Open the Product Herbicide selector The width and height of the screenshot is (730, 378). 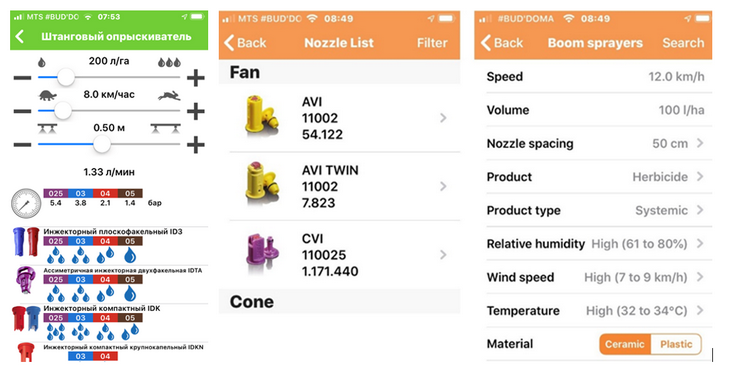pos(599,177)
